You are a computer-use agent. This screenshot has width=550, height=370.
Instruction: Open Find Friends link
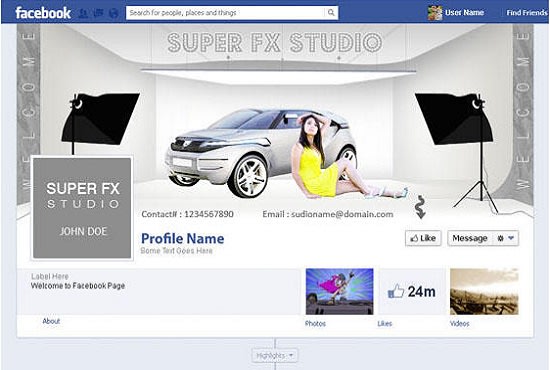coord(526,13)
